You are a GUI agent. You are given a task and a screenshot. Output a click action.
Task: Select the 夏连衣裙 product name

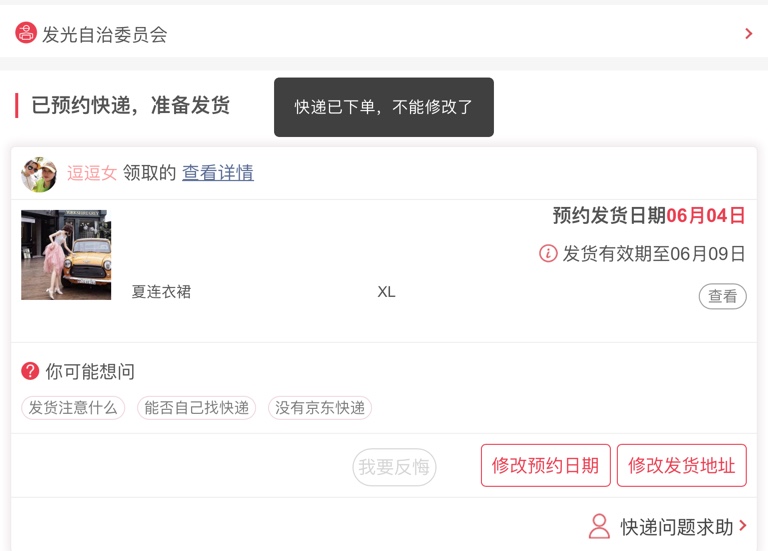161,292
